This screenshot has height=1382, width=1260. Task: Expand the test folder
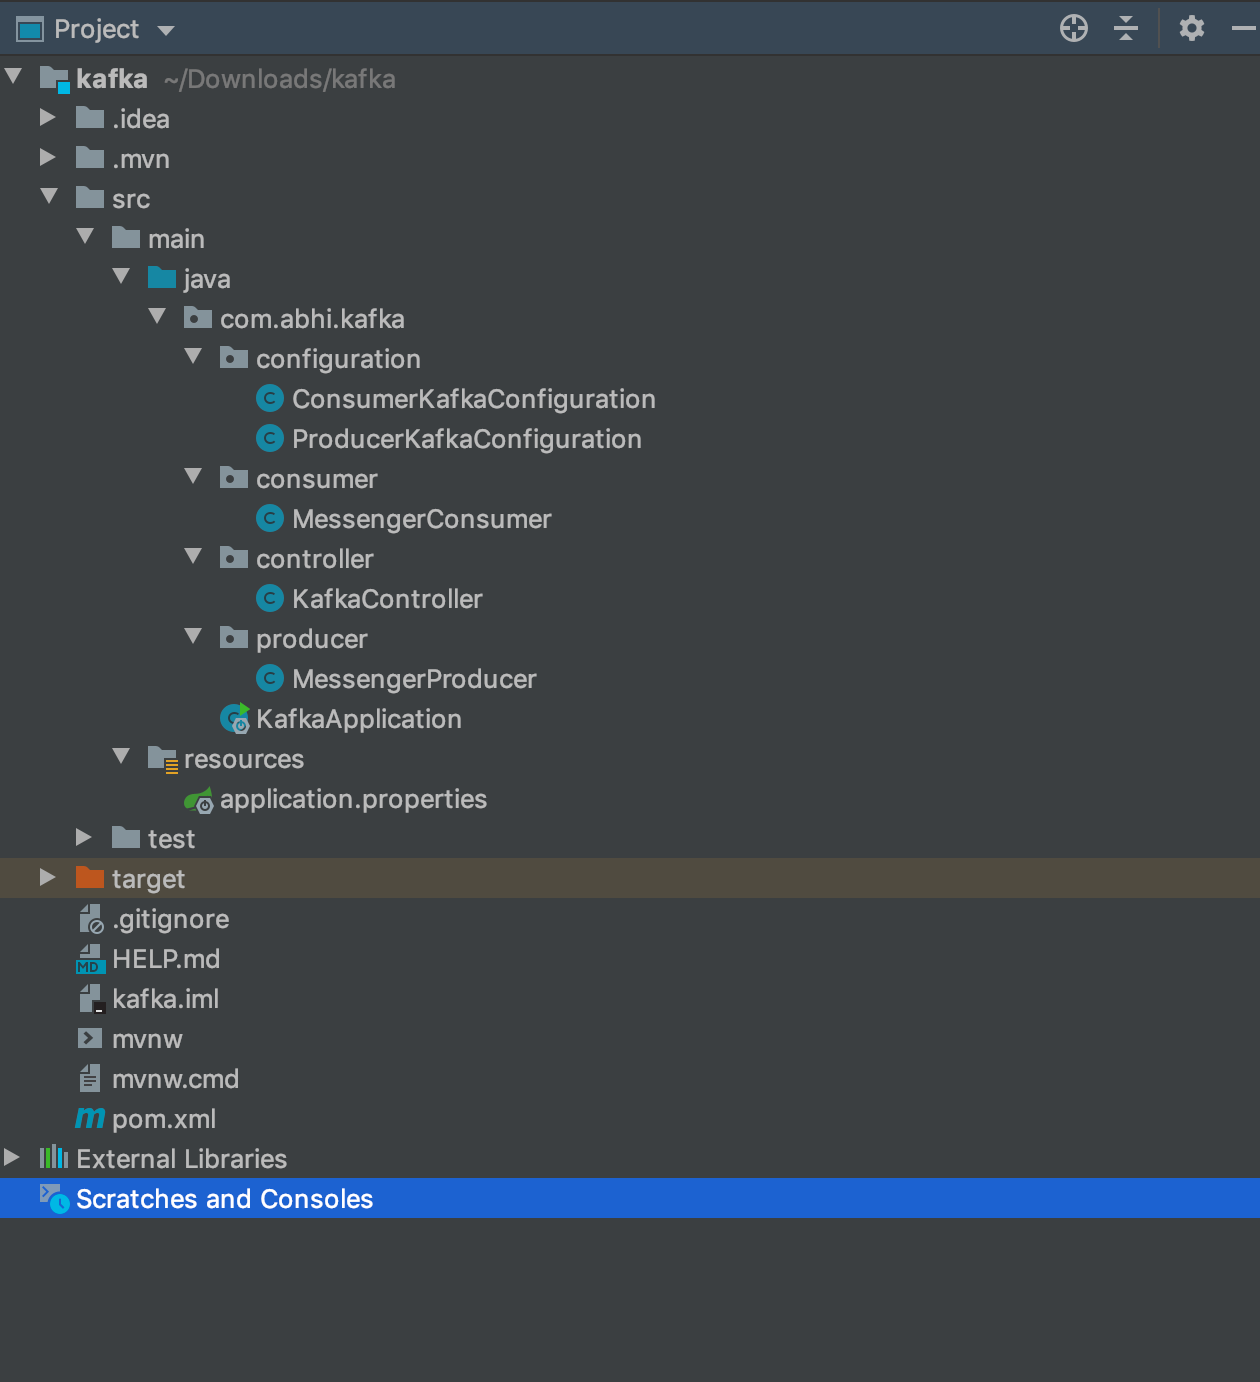point(85,837)
